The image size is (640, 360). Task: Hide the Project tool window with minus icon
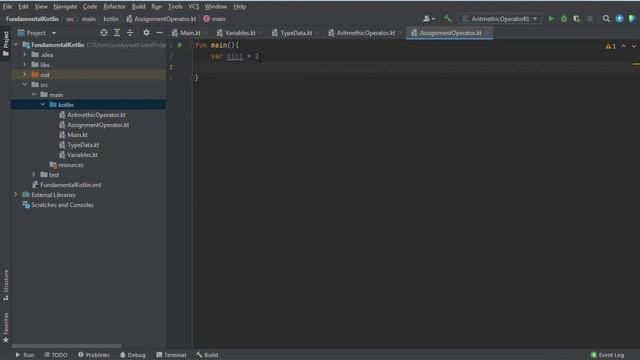159,33
